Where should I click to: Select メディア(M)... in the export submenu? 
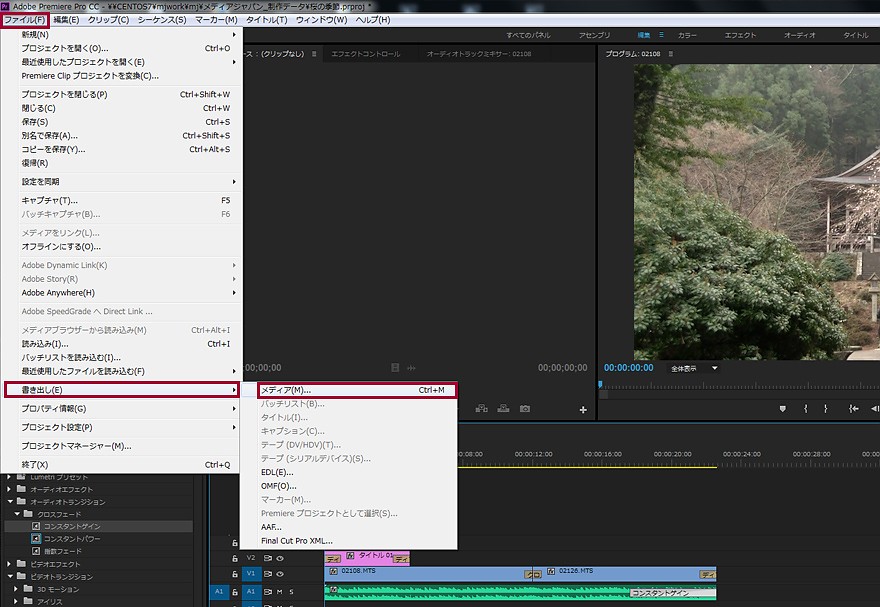357,390
